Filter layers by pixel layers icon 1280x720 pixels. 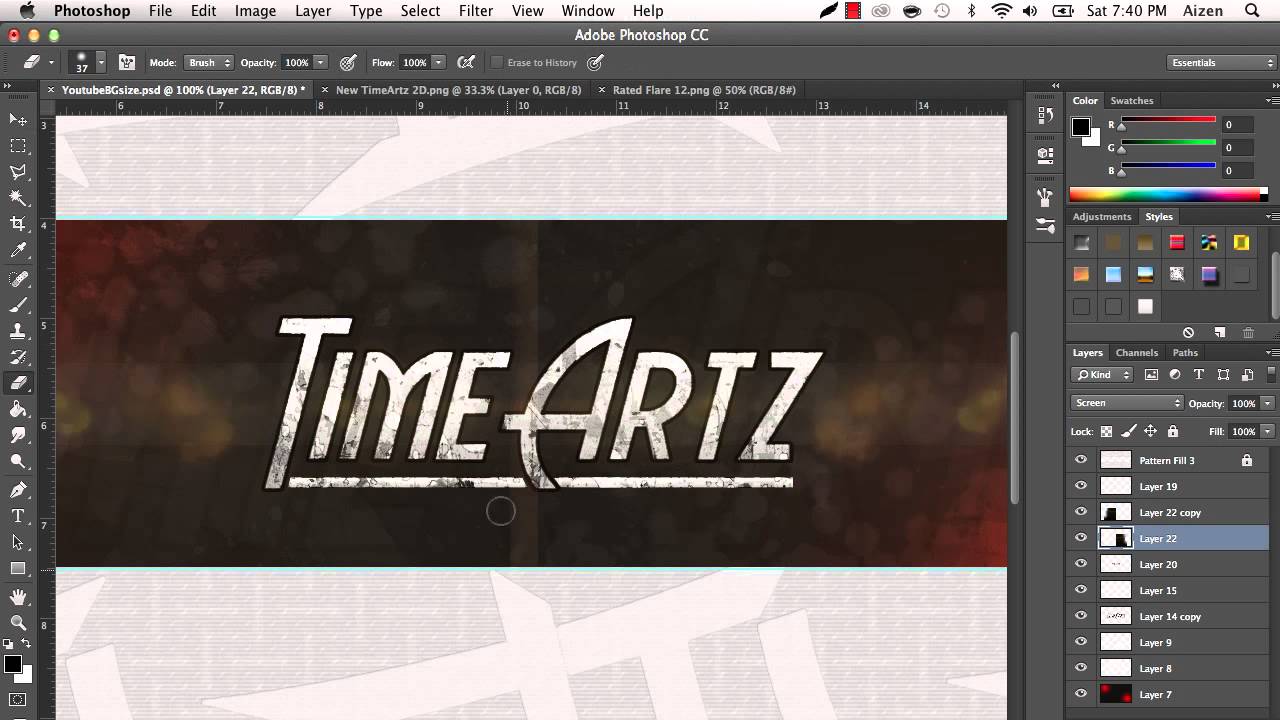pyautogui.click(x=1151, y=375)
